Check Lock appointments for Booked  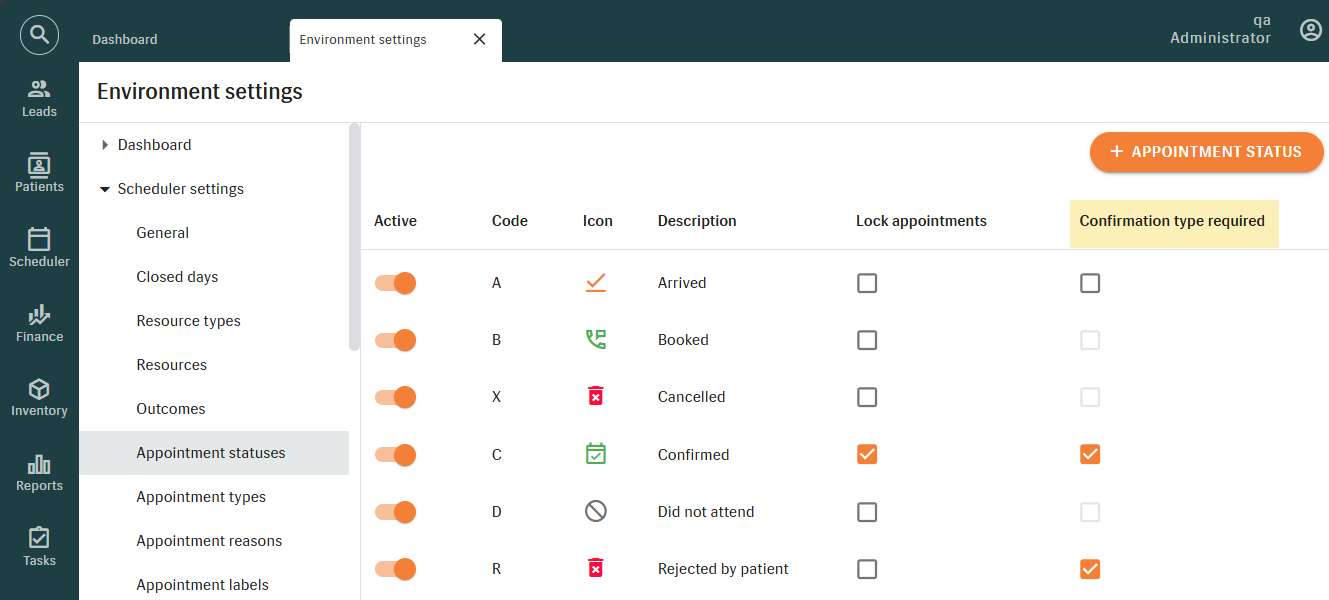click(x=867, y=340)
